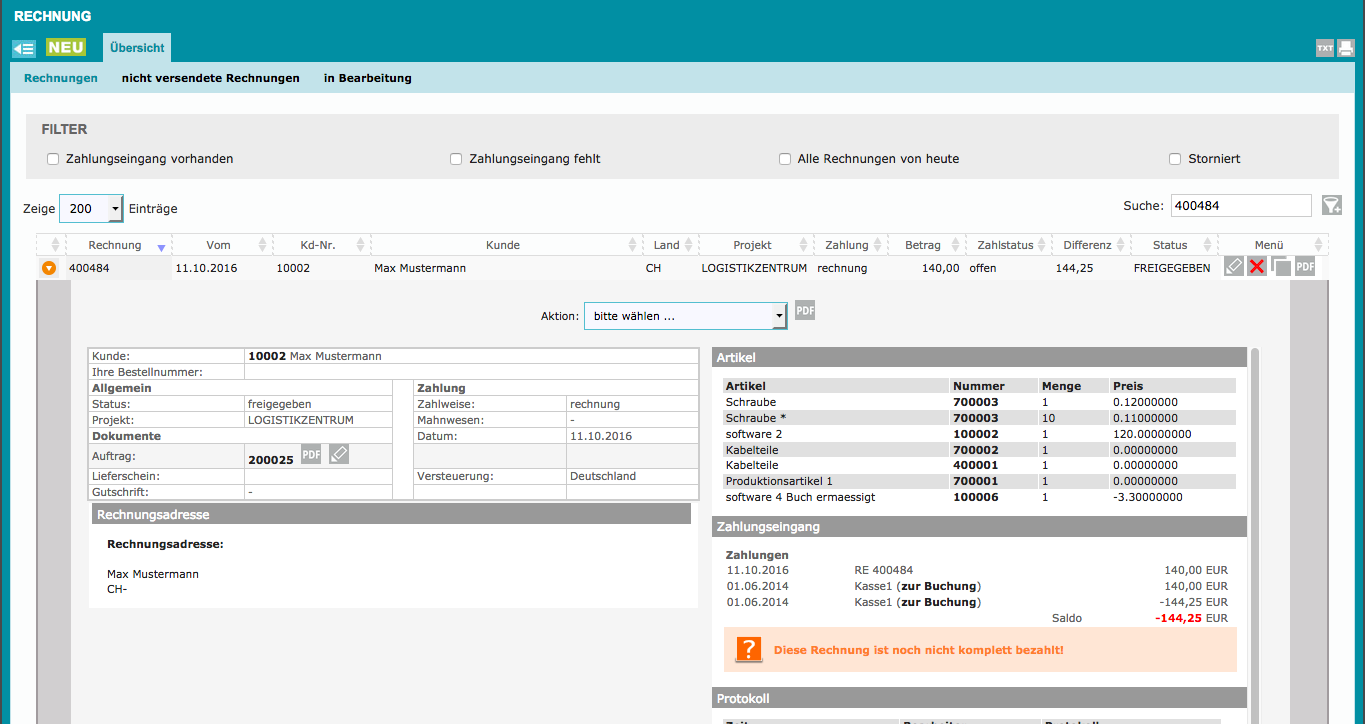Click the funnel filter icon beside search
The image size is (1365, 724).
[x=1331, y=205]
